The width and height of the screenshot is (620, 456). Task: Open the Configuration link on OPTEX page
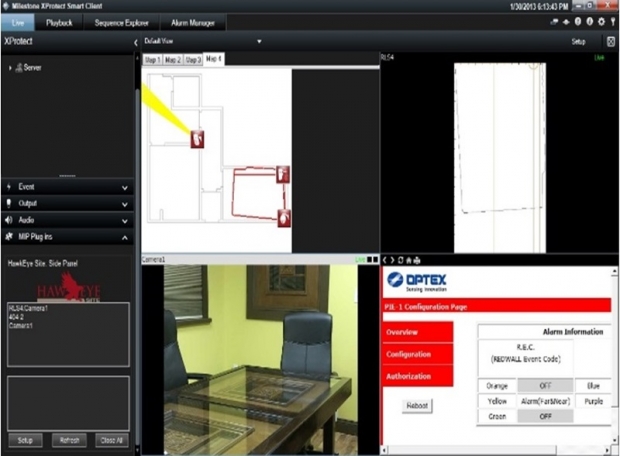(x=417, y=354)
